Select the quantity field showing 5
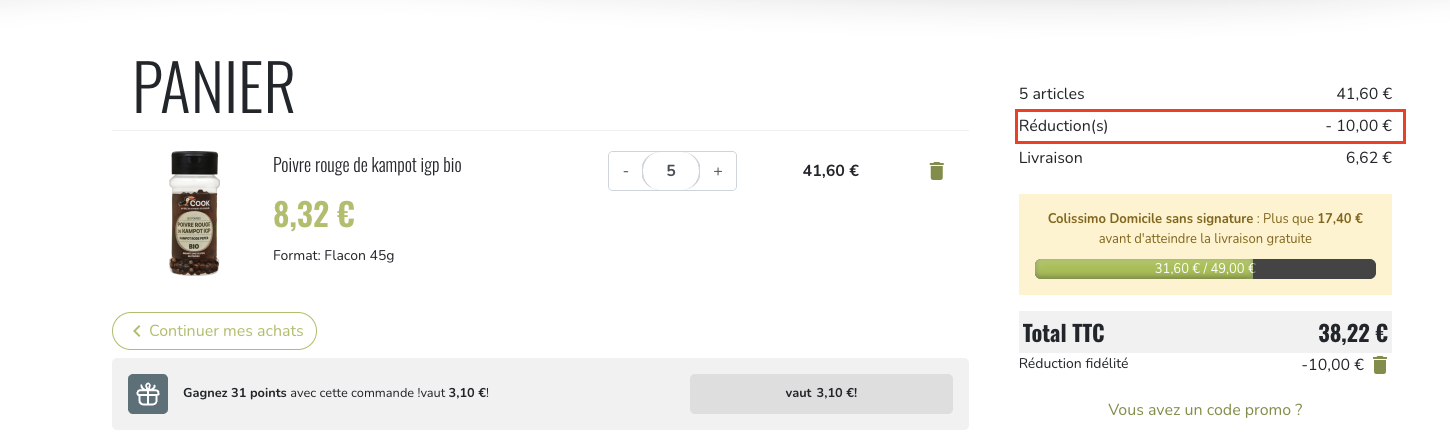 (x=671, y=171)
